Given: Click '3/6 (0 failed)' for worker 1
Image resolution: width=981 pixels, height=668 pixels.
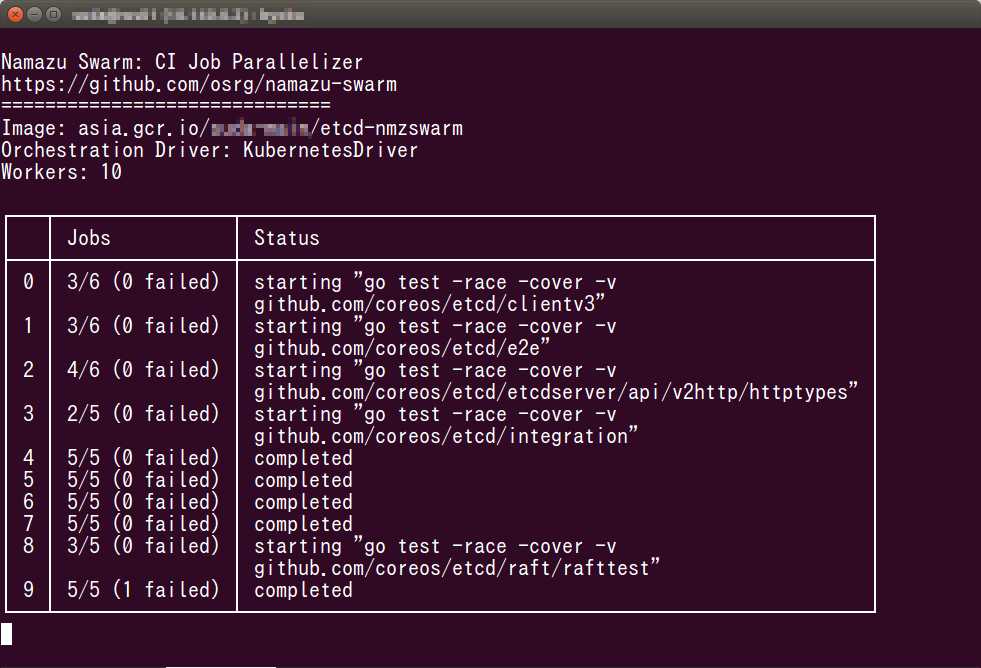Looking at the screenshot, I should pyautogui.click(x=143, y=326).
